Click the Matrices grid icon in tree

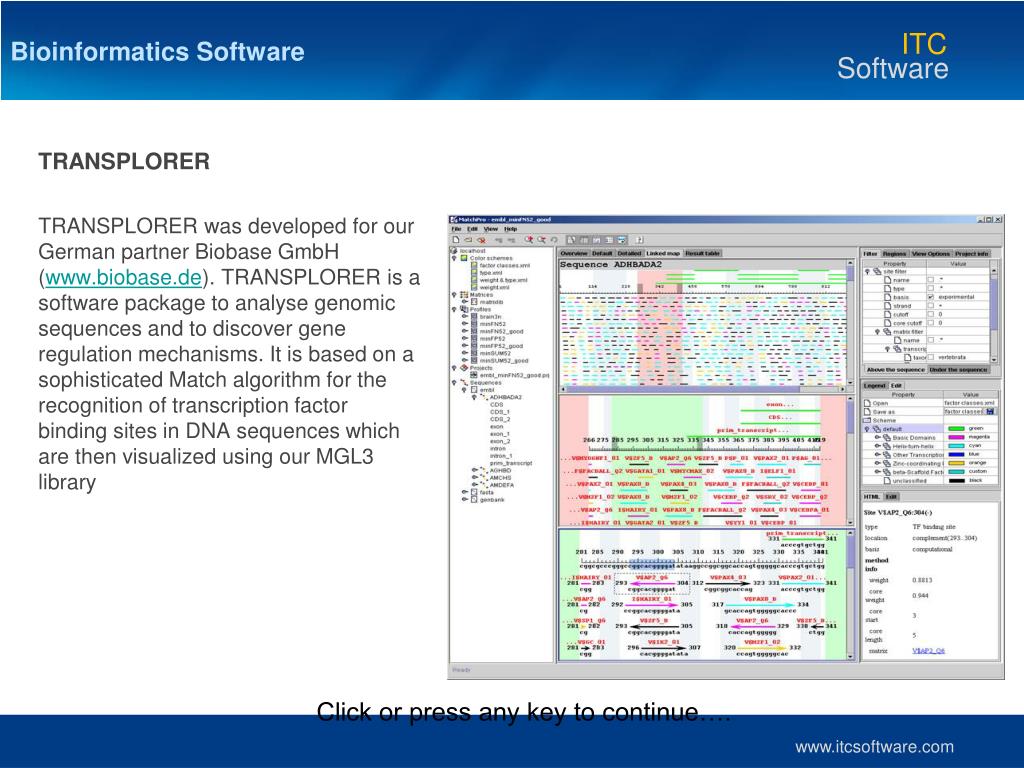tap(464, 295)
